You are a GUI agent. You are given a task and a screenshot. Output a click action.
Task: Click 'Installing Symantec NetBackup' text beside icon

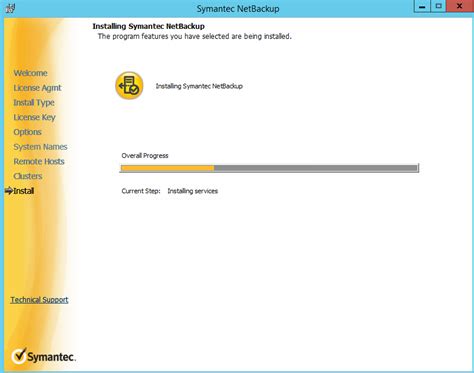tap(199, 86)
